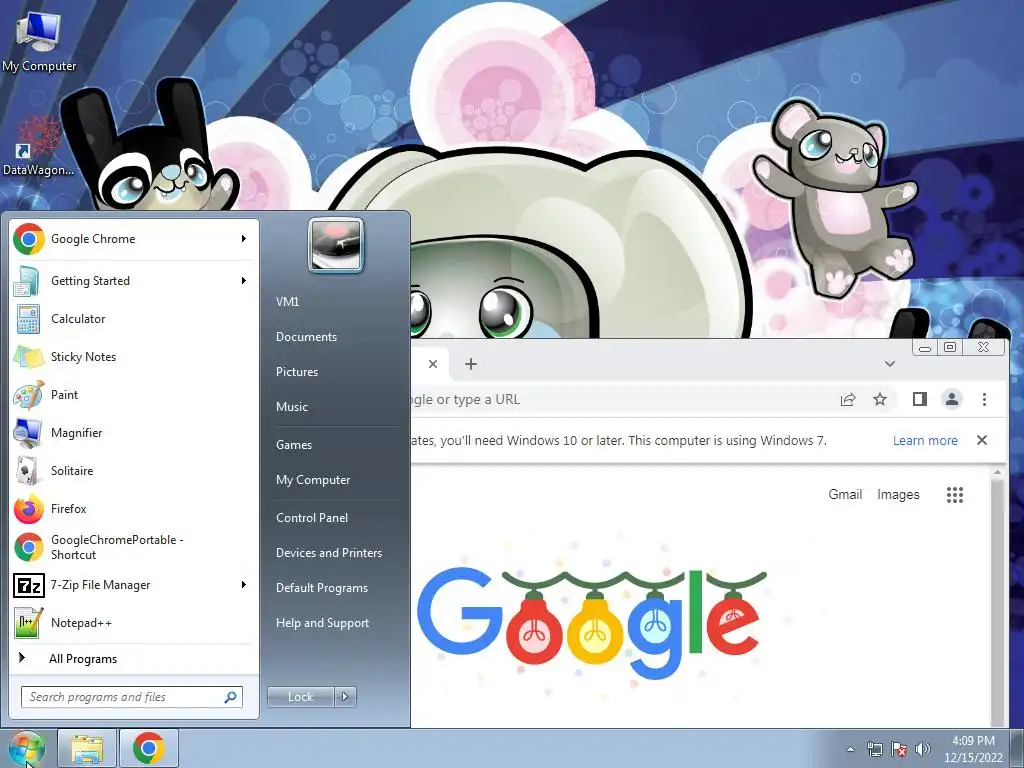Click the Lock button
The height and width of the screenshot is (768, 1024).
[x=300, y=697]
